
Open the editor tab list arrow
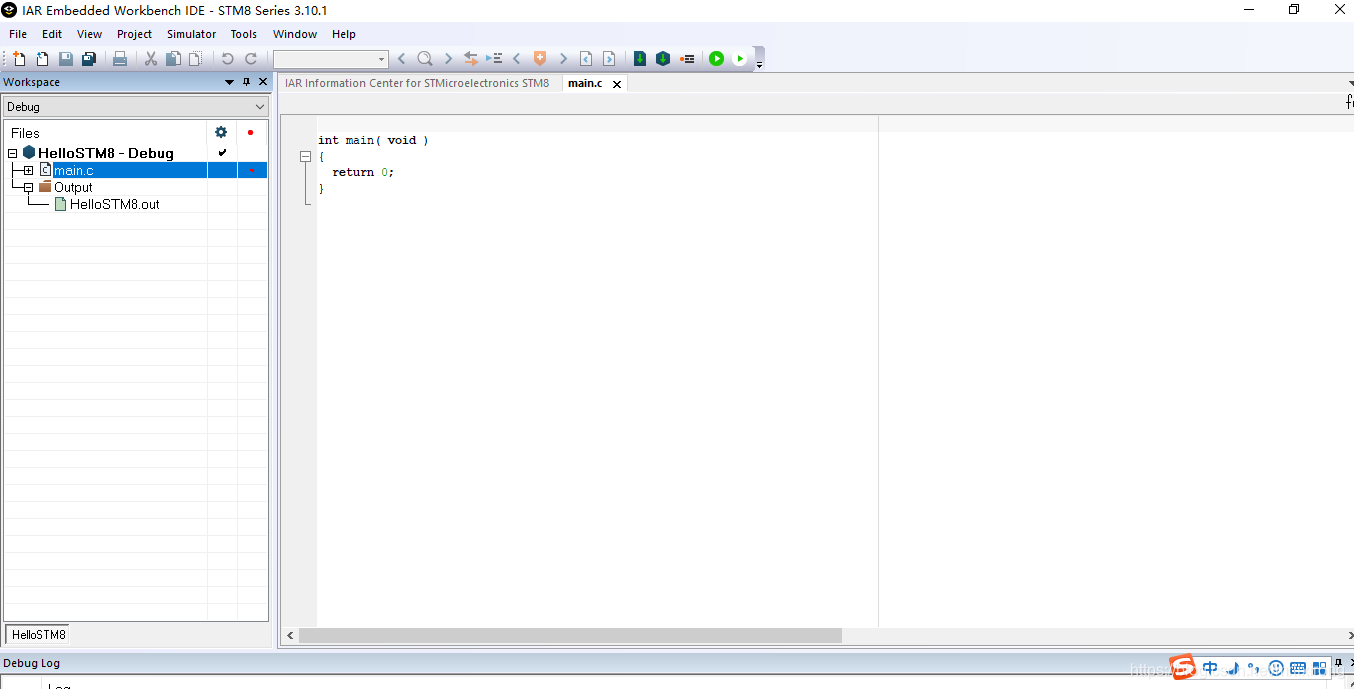1350,84
